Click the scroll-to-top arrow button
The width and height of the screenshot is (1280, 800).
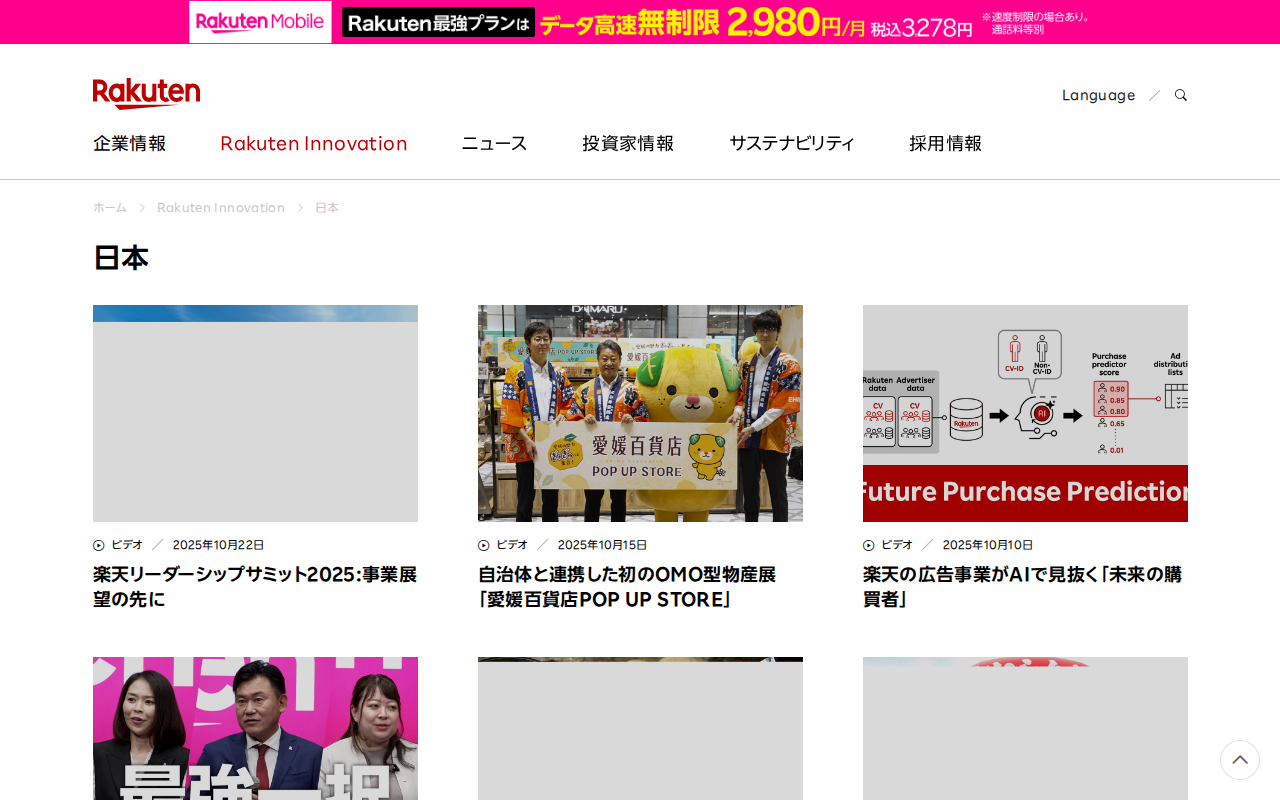pos(1240,760)
